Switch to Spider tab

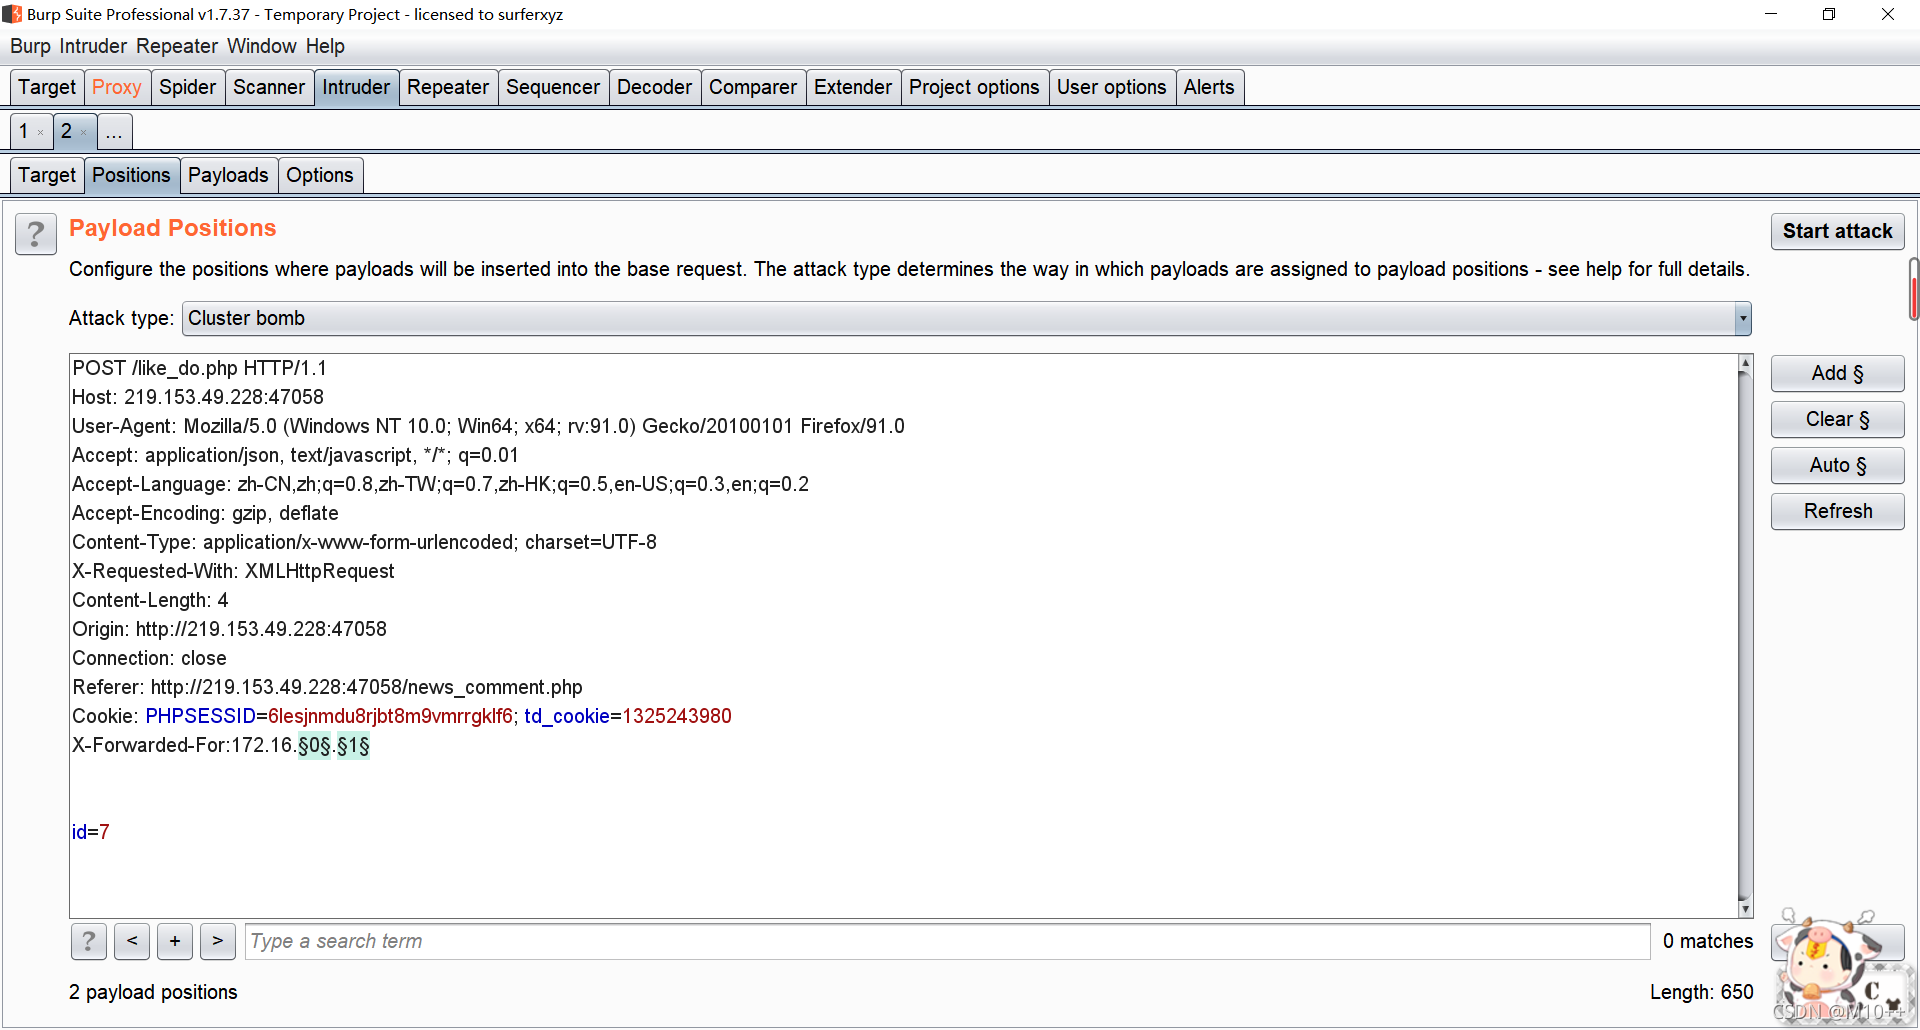pos(187,87)
